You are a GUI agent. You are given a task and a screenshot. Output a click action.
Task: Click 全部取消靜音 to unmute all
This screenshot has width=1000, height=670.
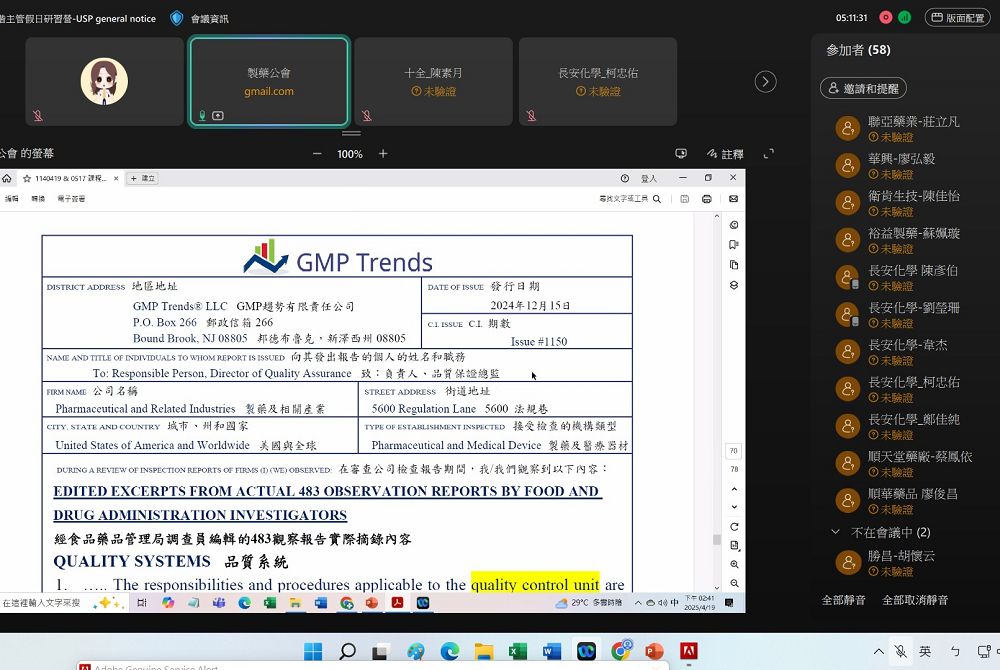[915, 600]
